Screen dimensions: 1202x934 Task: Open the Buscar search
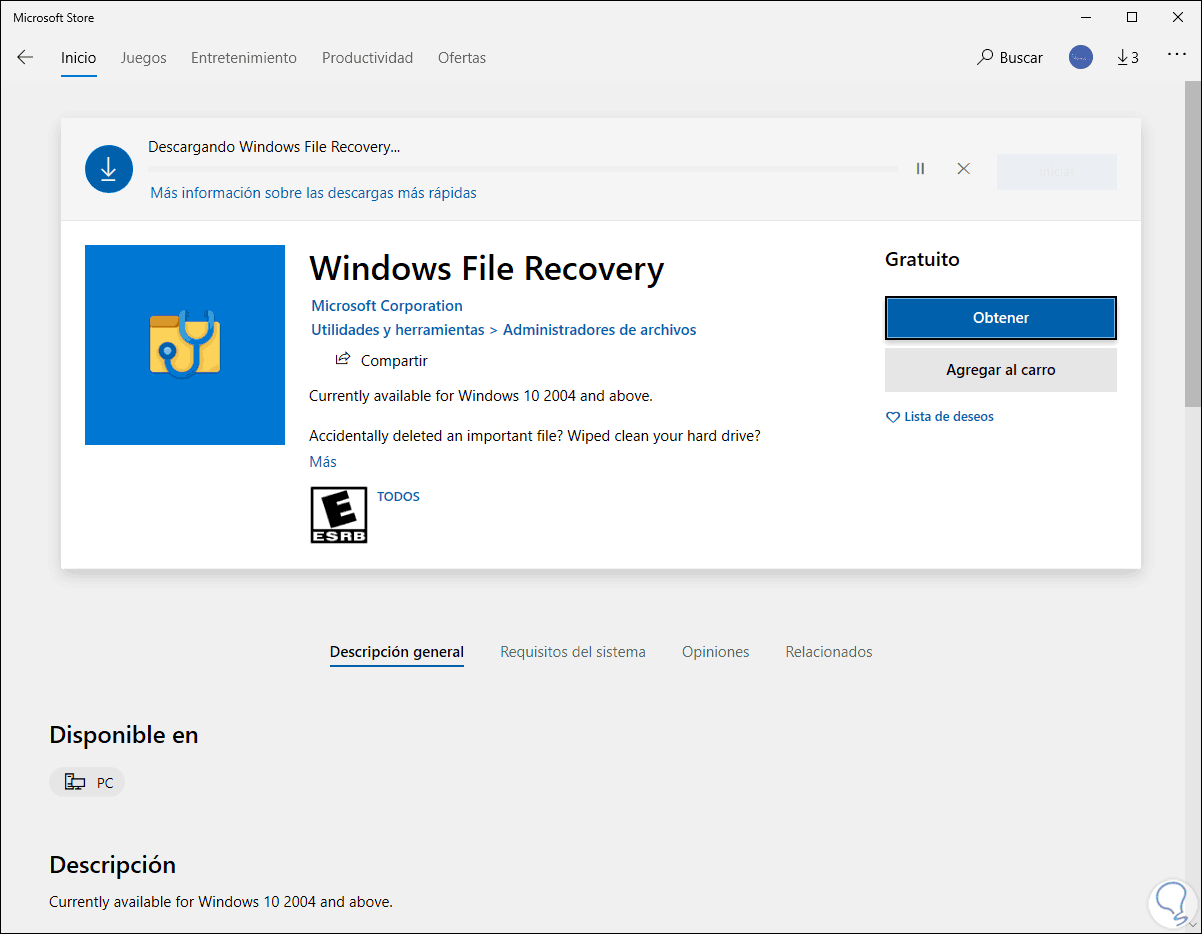pyautogui.click(x=1010, y=57)
